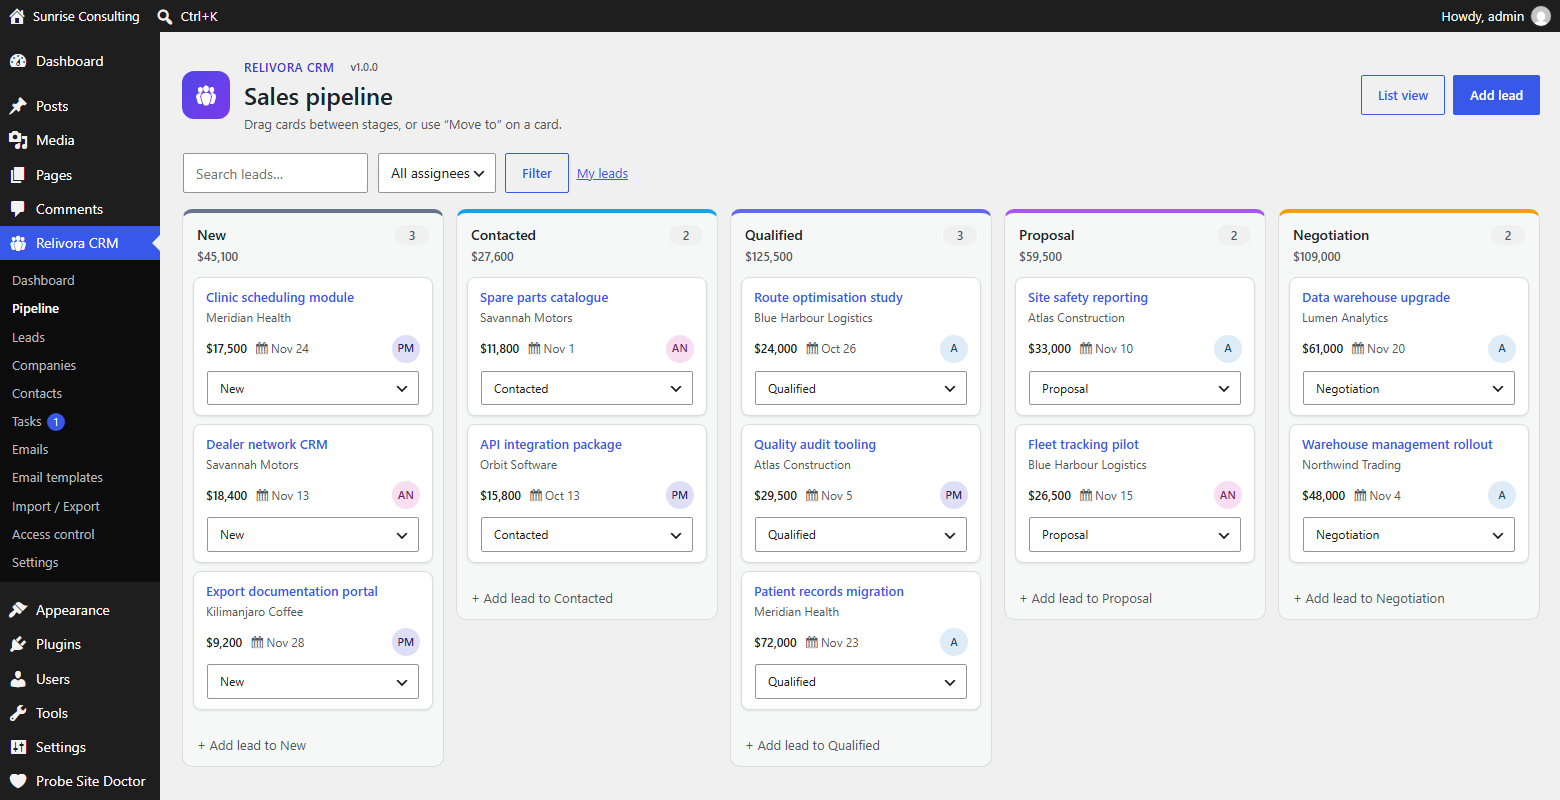
Task: Open stage dropdown on Fleet tracking pilot
Action: 1135,535
